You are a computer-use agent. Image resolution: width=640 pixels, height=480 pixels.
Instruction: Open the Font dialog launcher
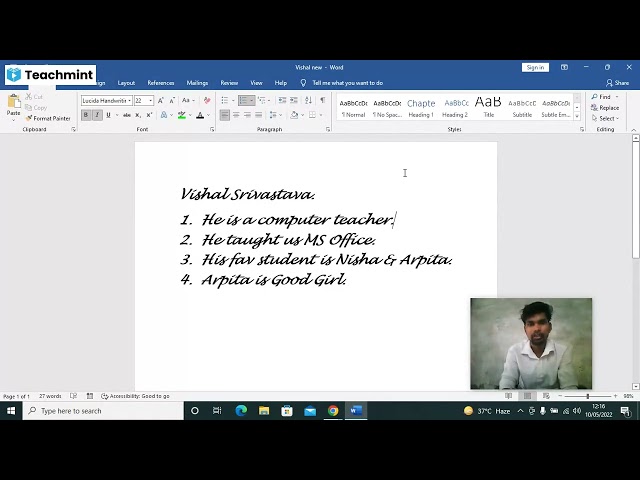click(212, 129)
